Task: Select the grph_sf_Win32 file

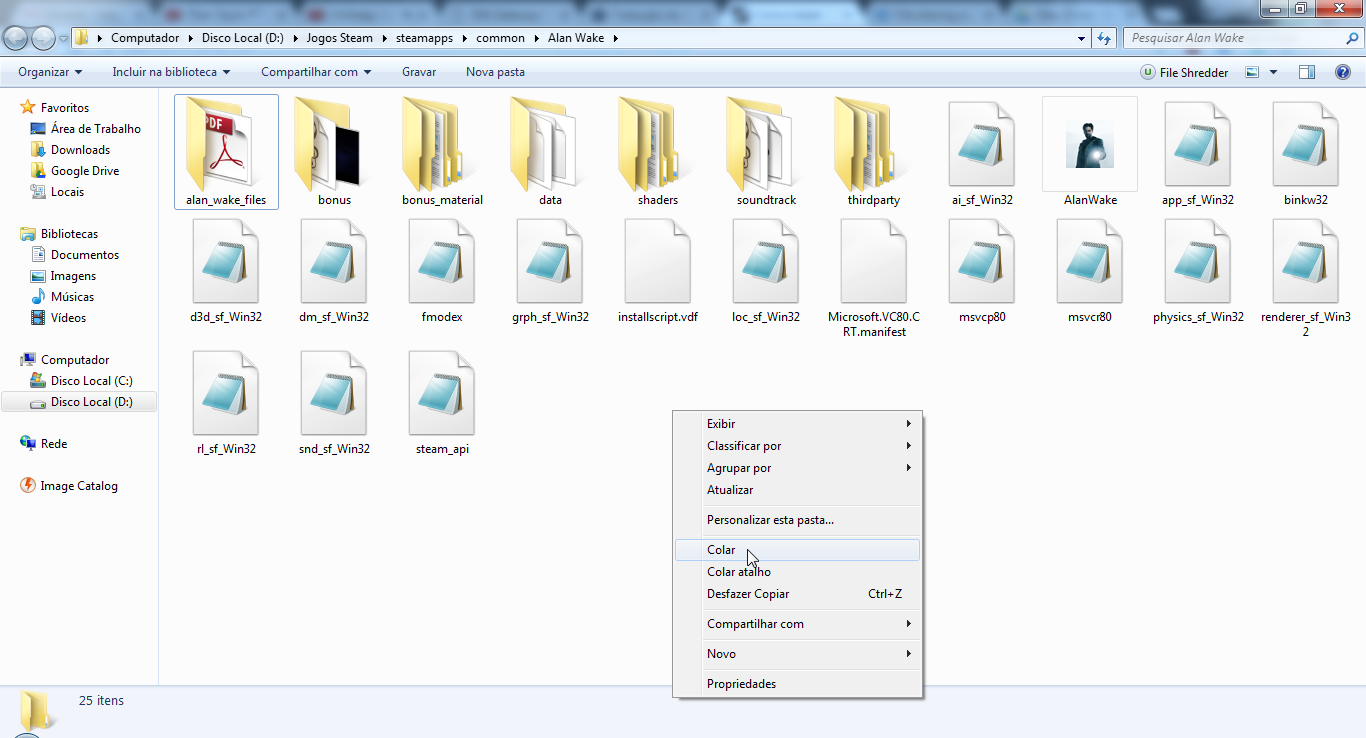Action: coord(550,270)
